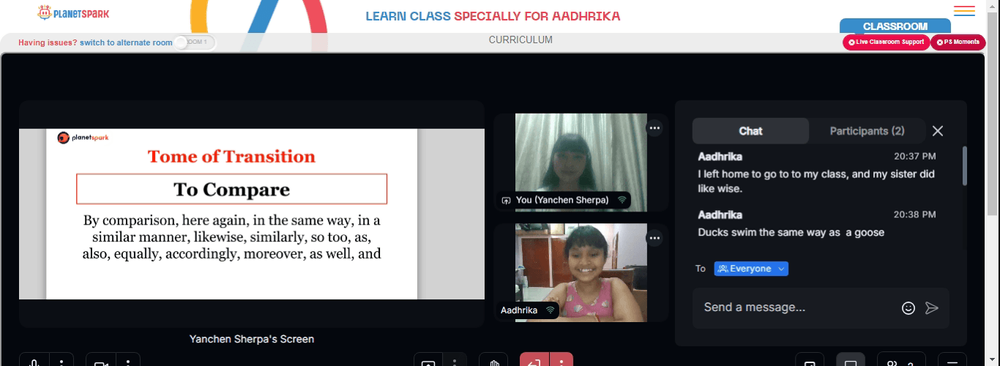Click the 'To Compare' heading on slide
The image size is (1000, 366).
coord(232,189)
